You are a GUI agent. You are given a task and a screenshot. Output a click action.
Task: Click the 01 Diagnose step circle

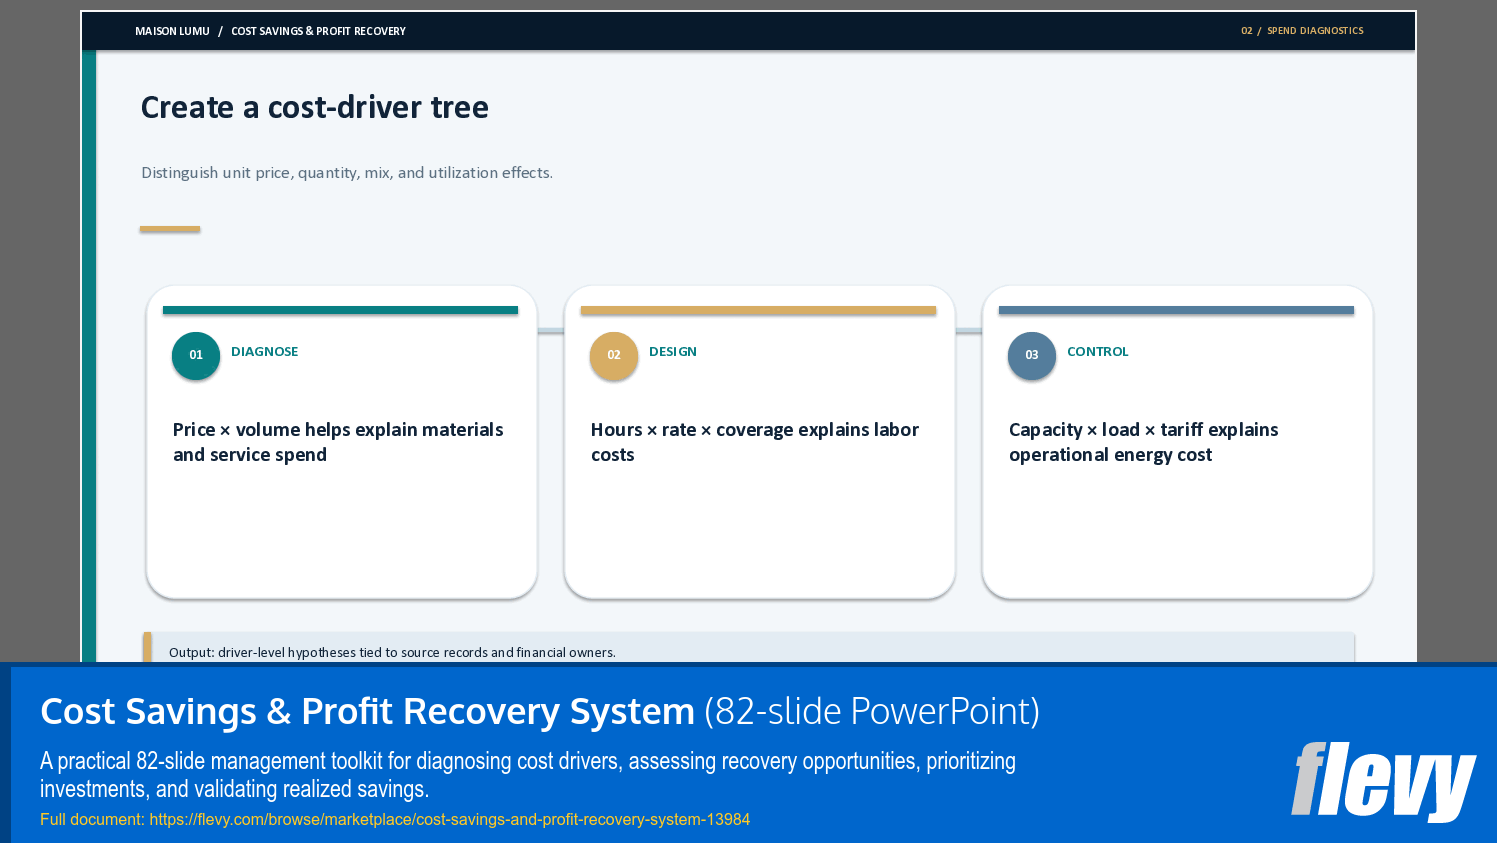pyautogui.click(x=196, y=355)
